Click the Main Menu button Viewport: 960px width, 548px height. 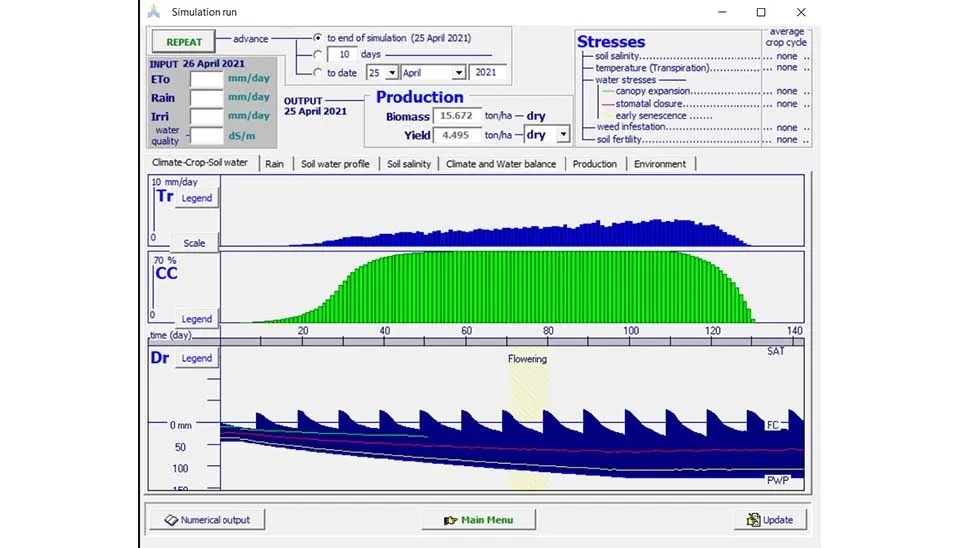[x=478, y=519]
